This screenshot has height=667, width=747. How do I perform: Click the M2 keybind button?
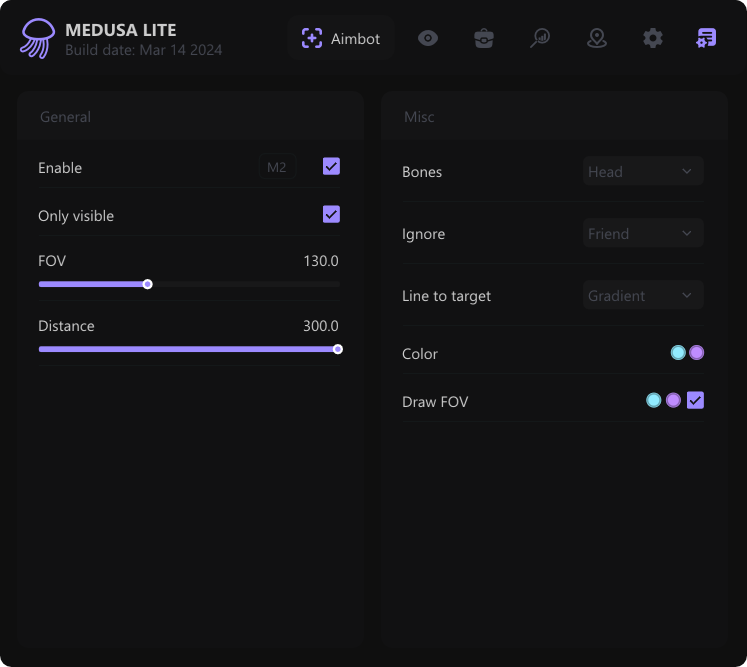pyautogui.click(x=277, y=167)
